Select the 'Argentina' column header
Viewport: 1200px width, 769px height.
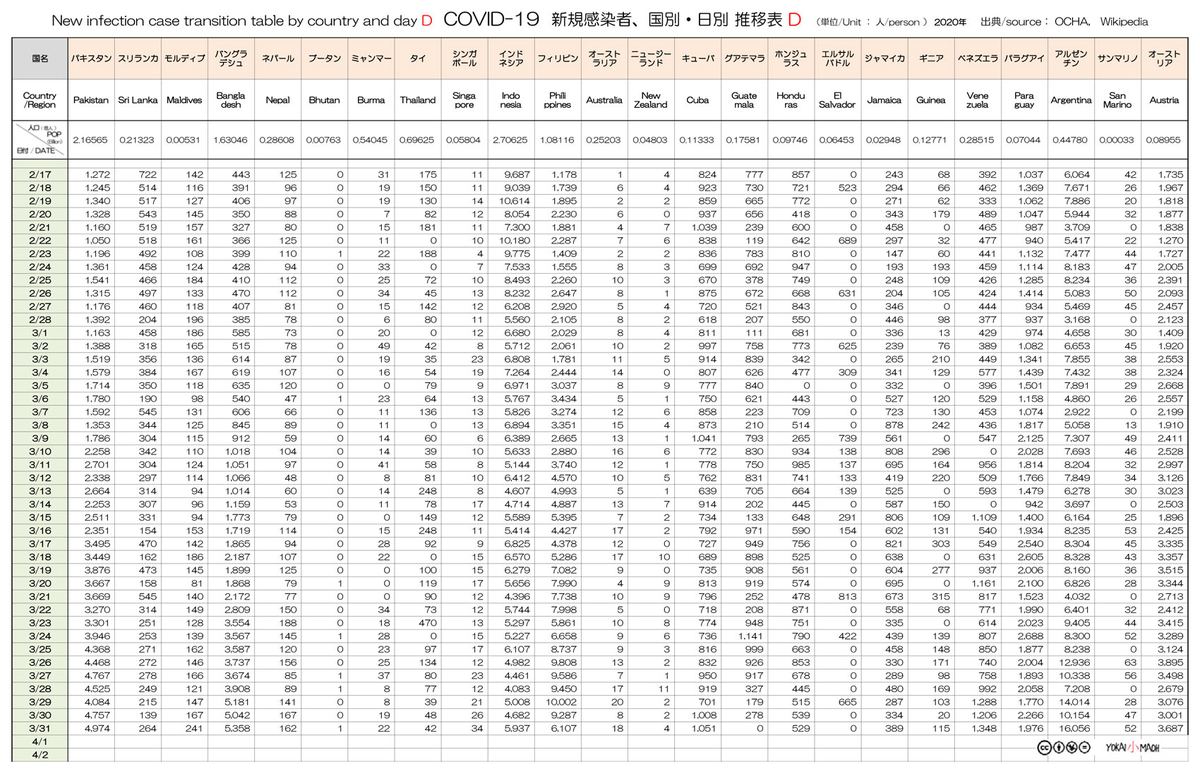1071,101
